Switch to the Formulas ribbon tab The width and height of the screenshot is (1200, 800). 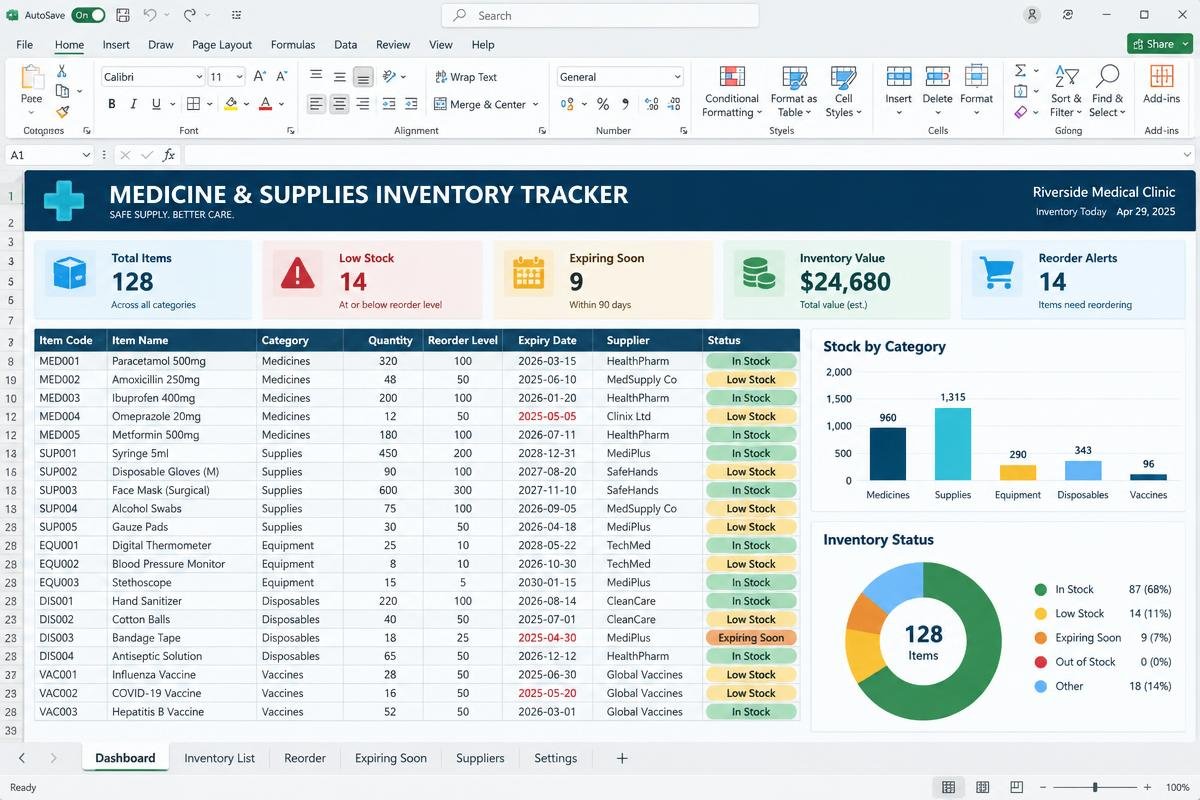(293, 45)
